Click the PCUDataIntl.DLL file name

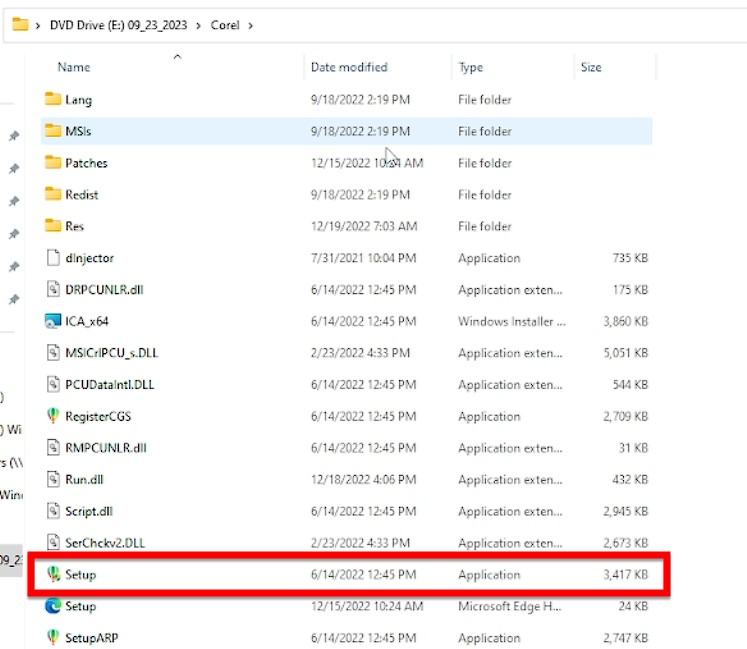pos(110,385)
